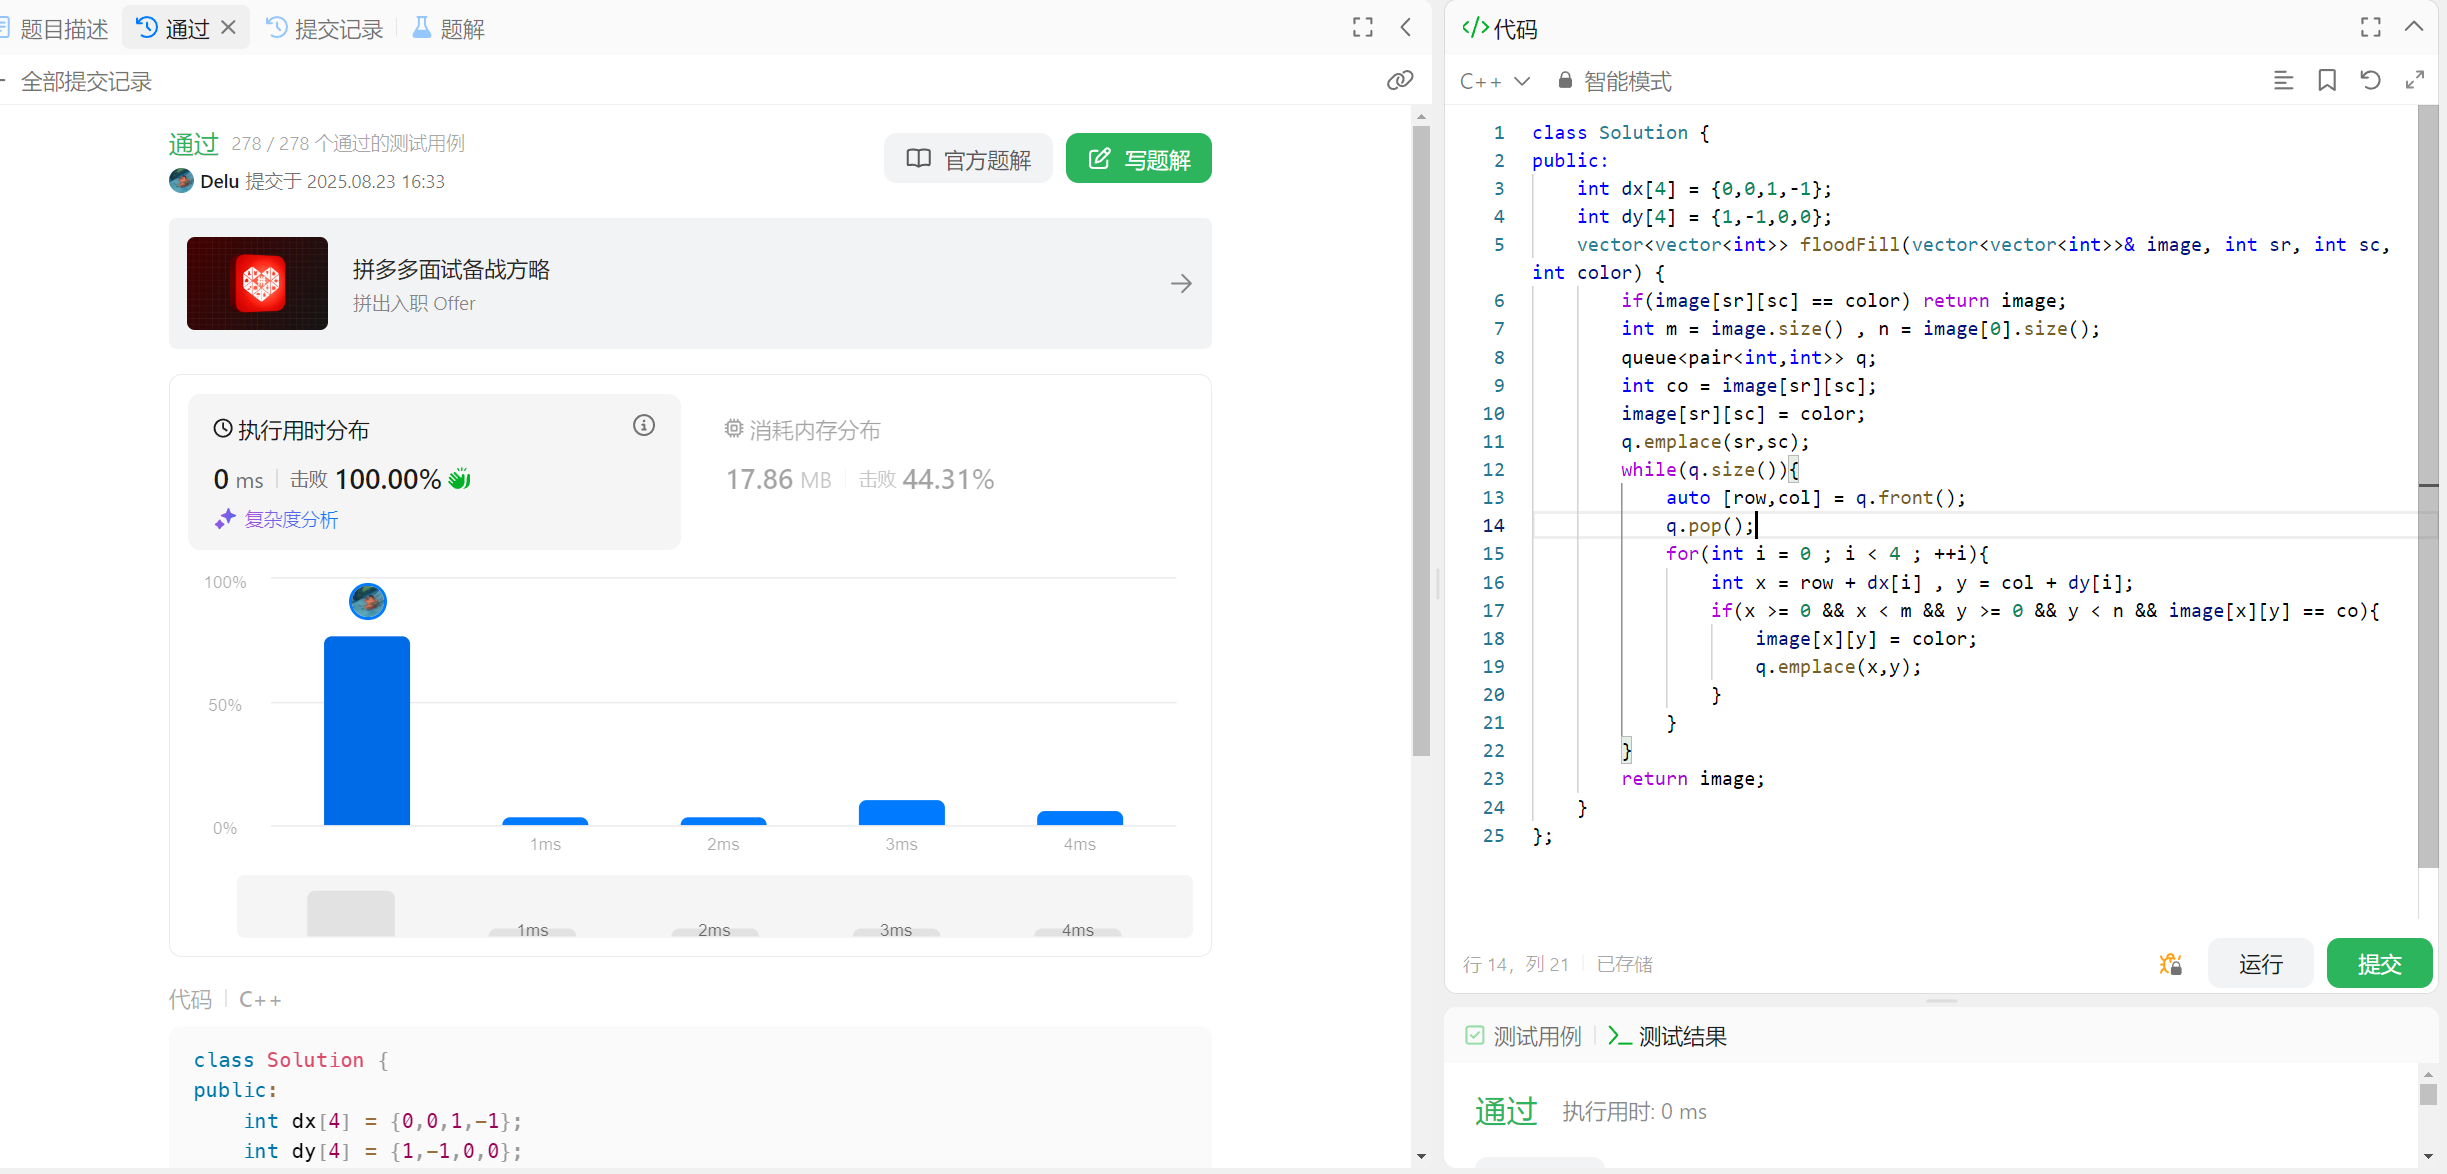Click the 行 14, 列 21 status
The height and width of the screenshot is (1174, 2447).
click(x=1516, y=964)
